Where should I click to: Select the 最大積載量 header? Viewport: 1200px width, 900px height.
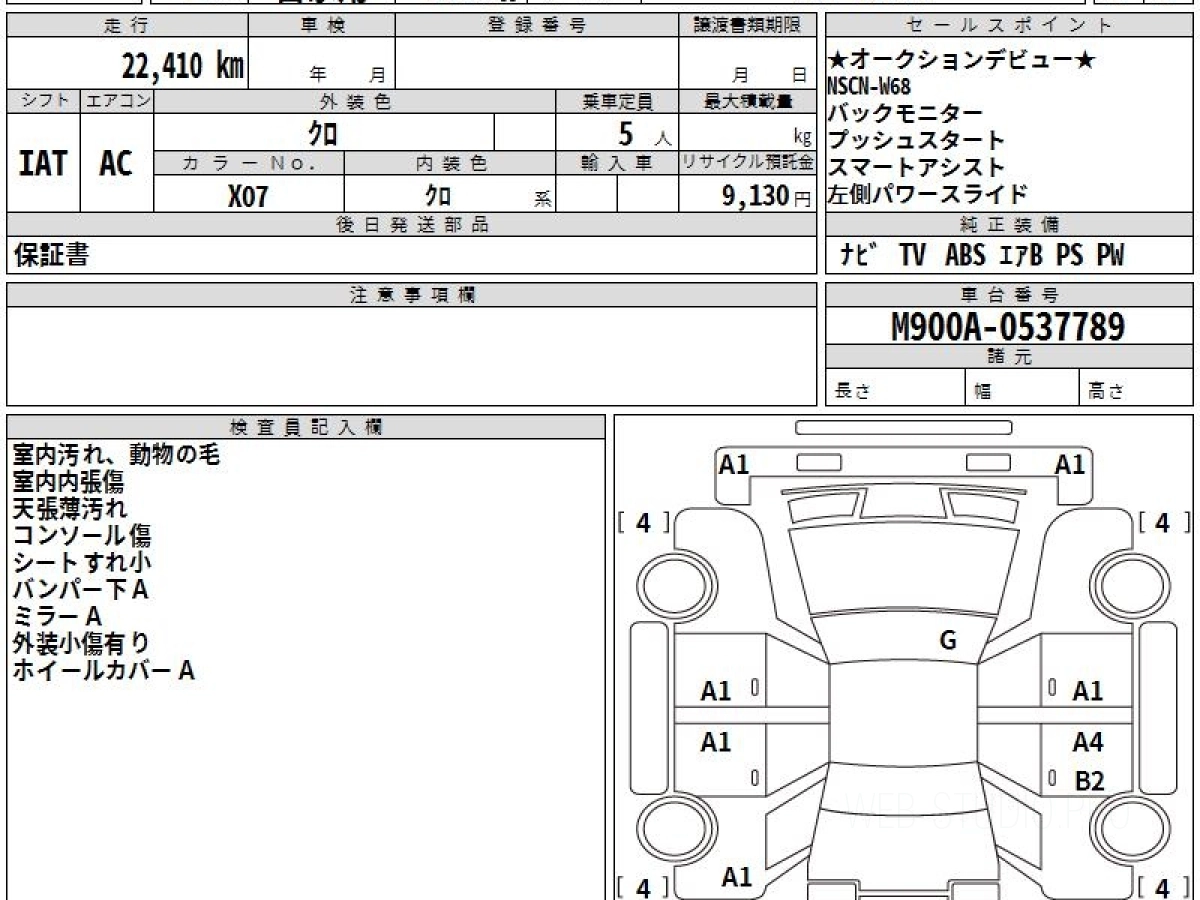coord(747,101)
